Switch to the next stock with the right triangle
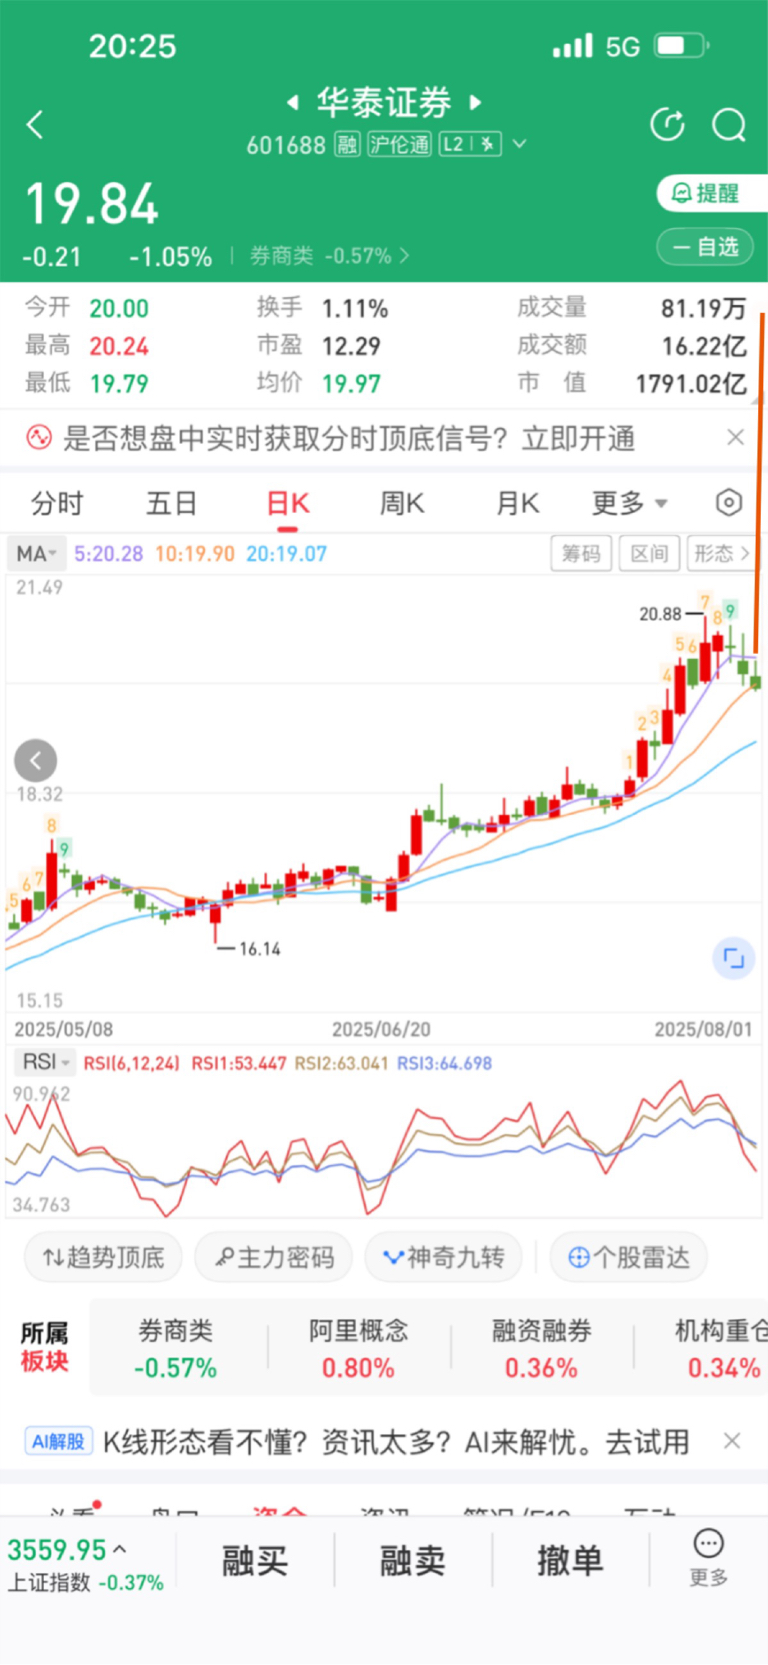The image size is (768, 1665). pos(476,102)
